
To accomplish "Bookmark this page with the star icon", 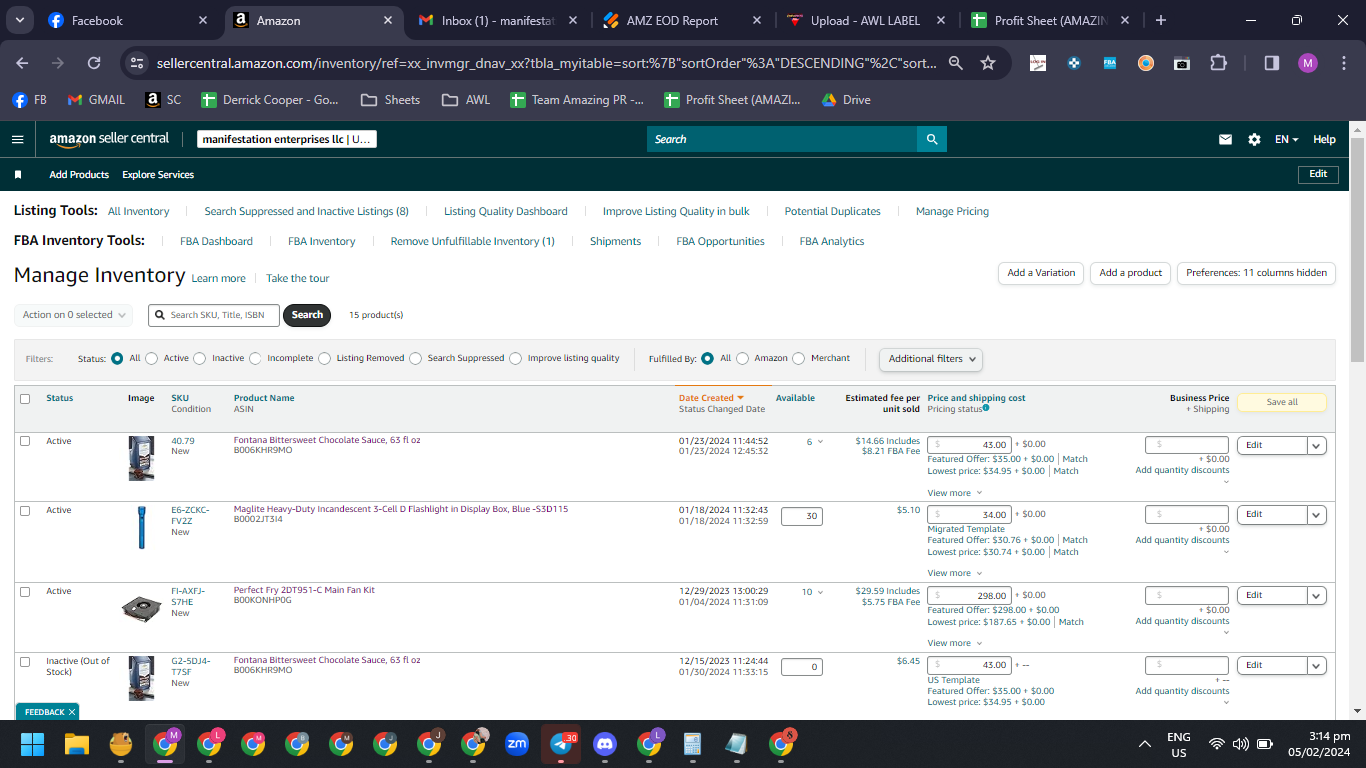I will pyautogui.click(x=988, y=63).
